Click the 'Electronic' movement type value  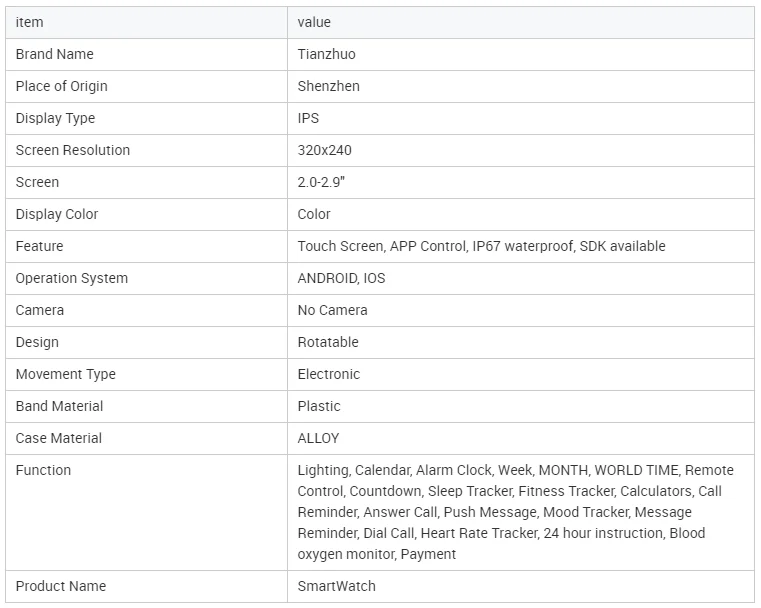click(328, 374)
